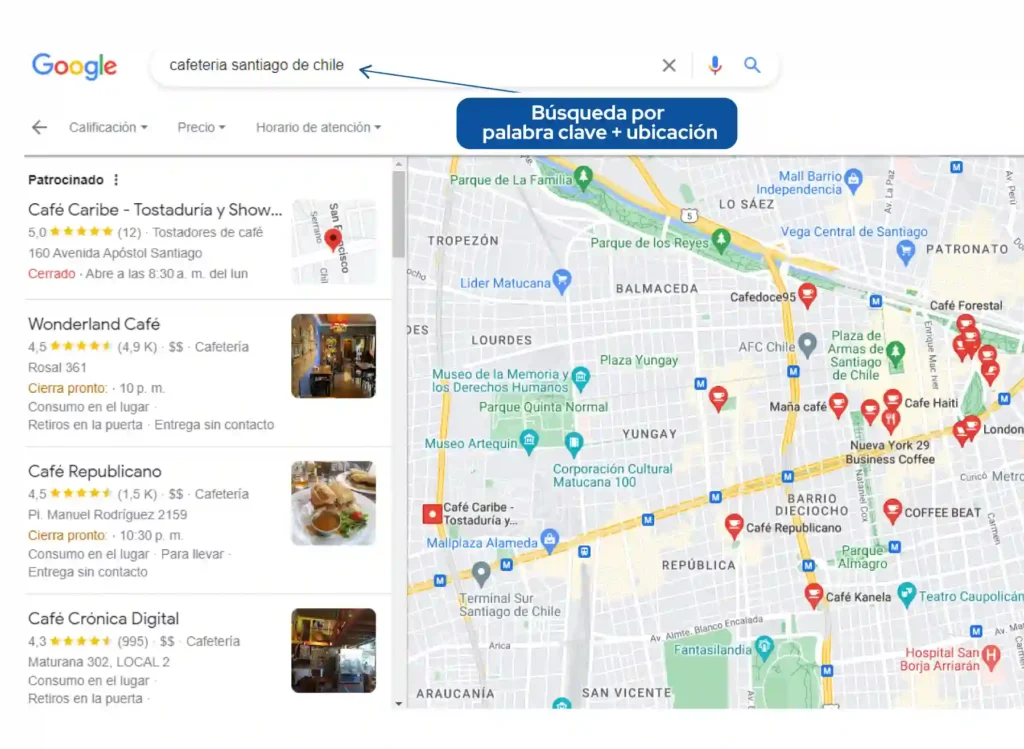Select COFFEE BEAT map pin

(x=892, y=511)
